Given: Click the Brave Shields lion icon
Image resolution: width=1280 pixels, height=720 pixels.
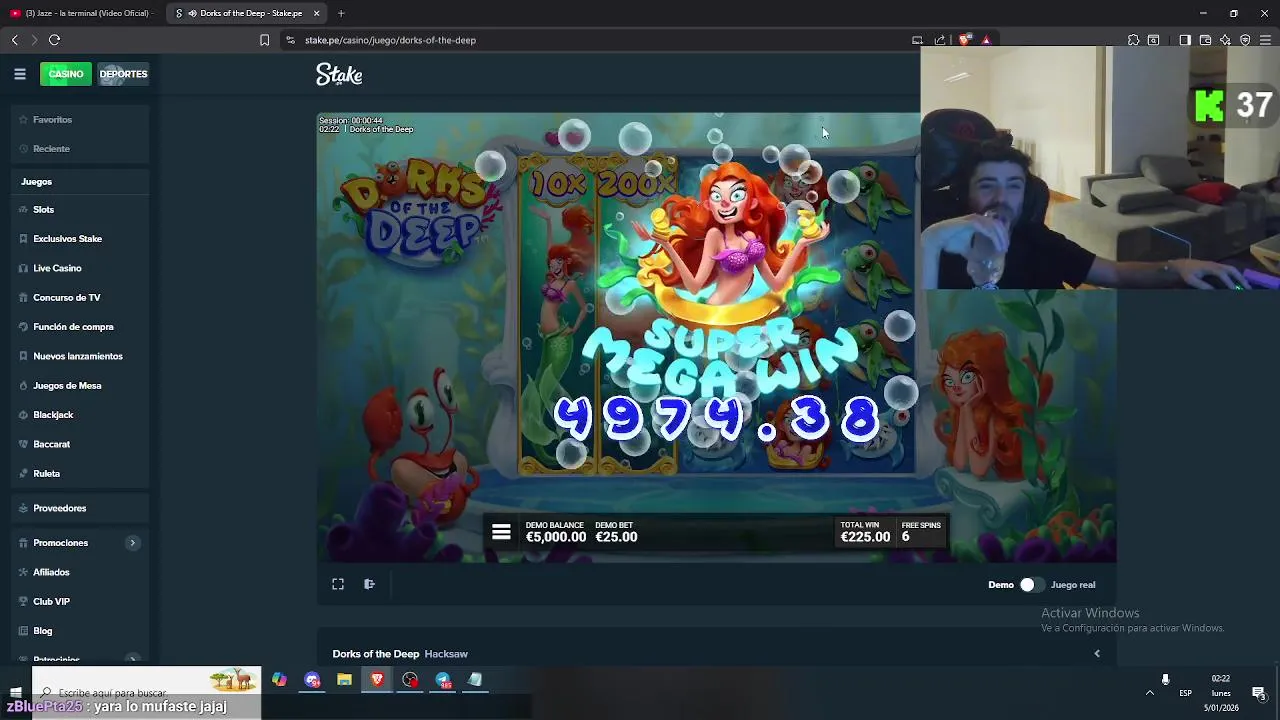Looking at the screenshot, I should coord(964,40).
